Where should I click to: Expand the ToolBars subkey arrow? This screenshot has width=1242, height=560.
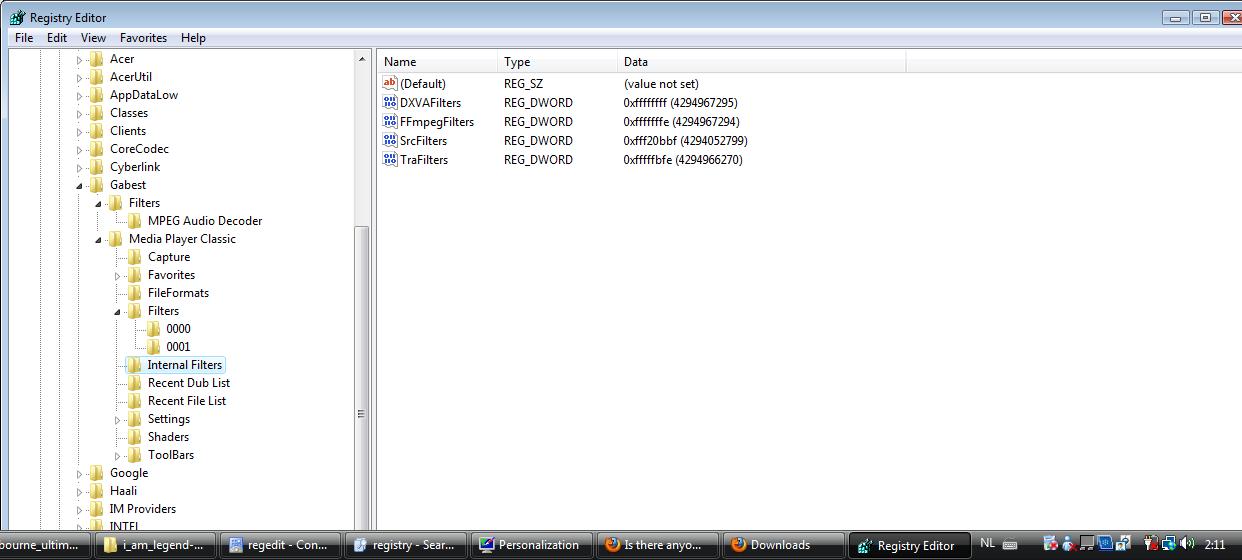tap(118, 456)
